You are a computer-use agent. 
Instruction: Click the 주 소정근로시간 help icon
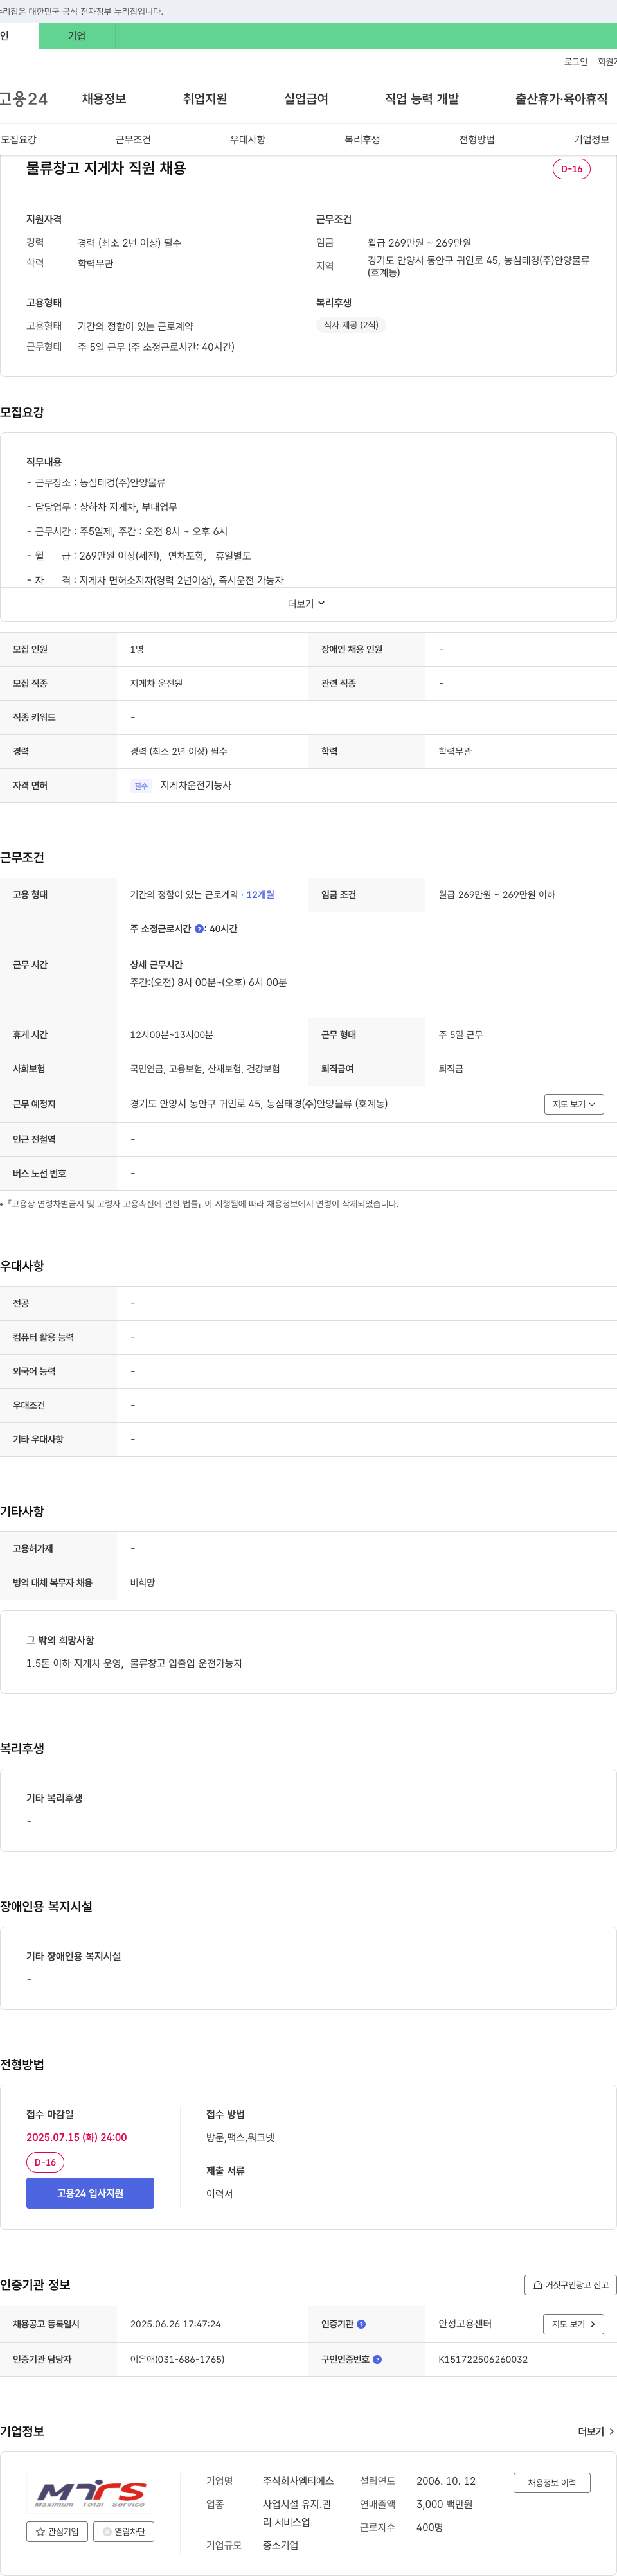pyautogui.click(x=199, y=929)
